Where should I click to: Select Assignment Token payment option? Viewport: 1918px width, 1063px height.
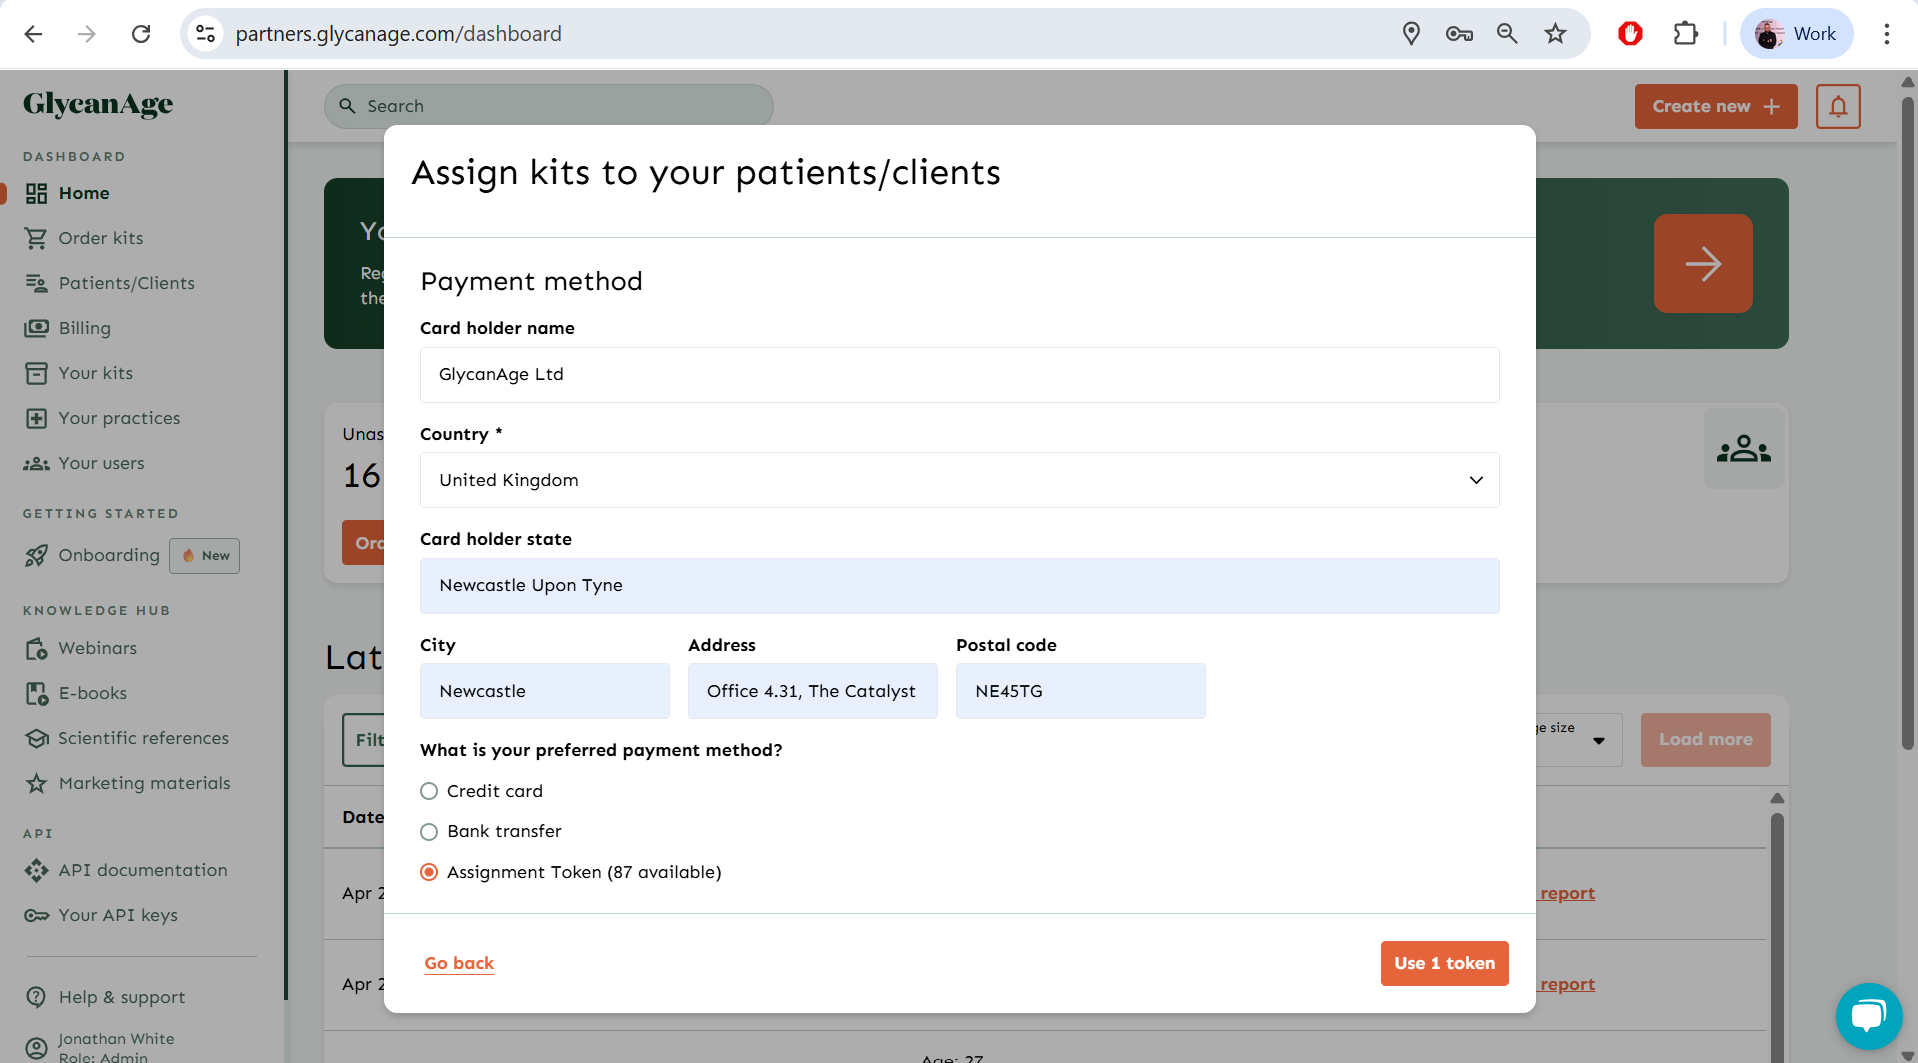point(429,872)
